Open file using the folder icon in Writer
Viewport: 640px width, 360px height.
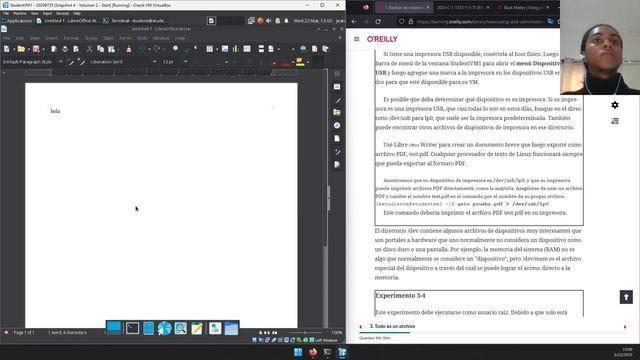tap(21, 49)
